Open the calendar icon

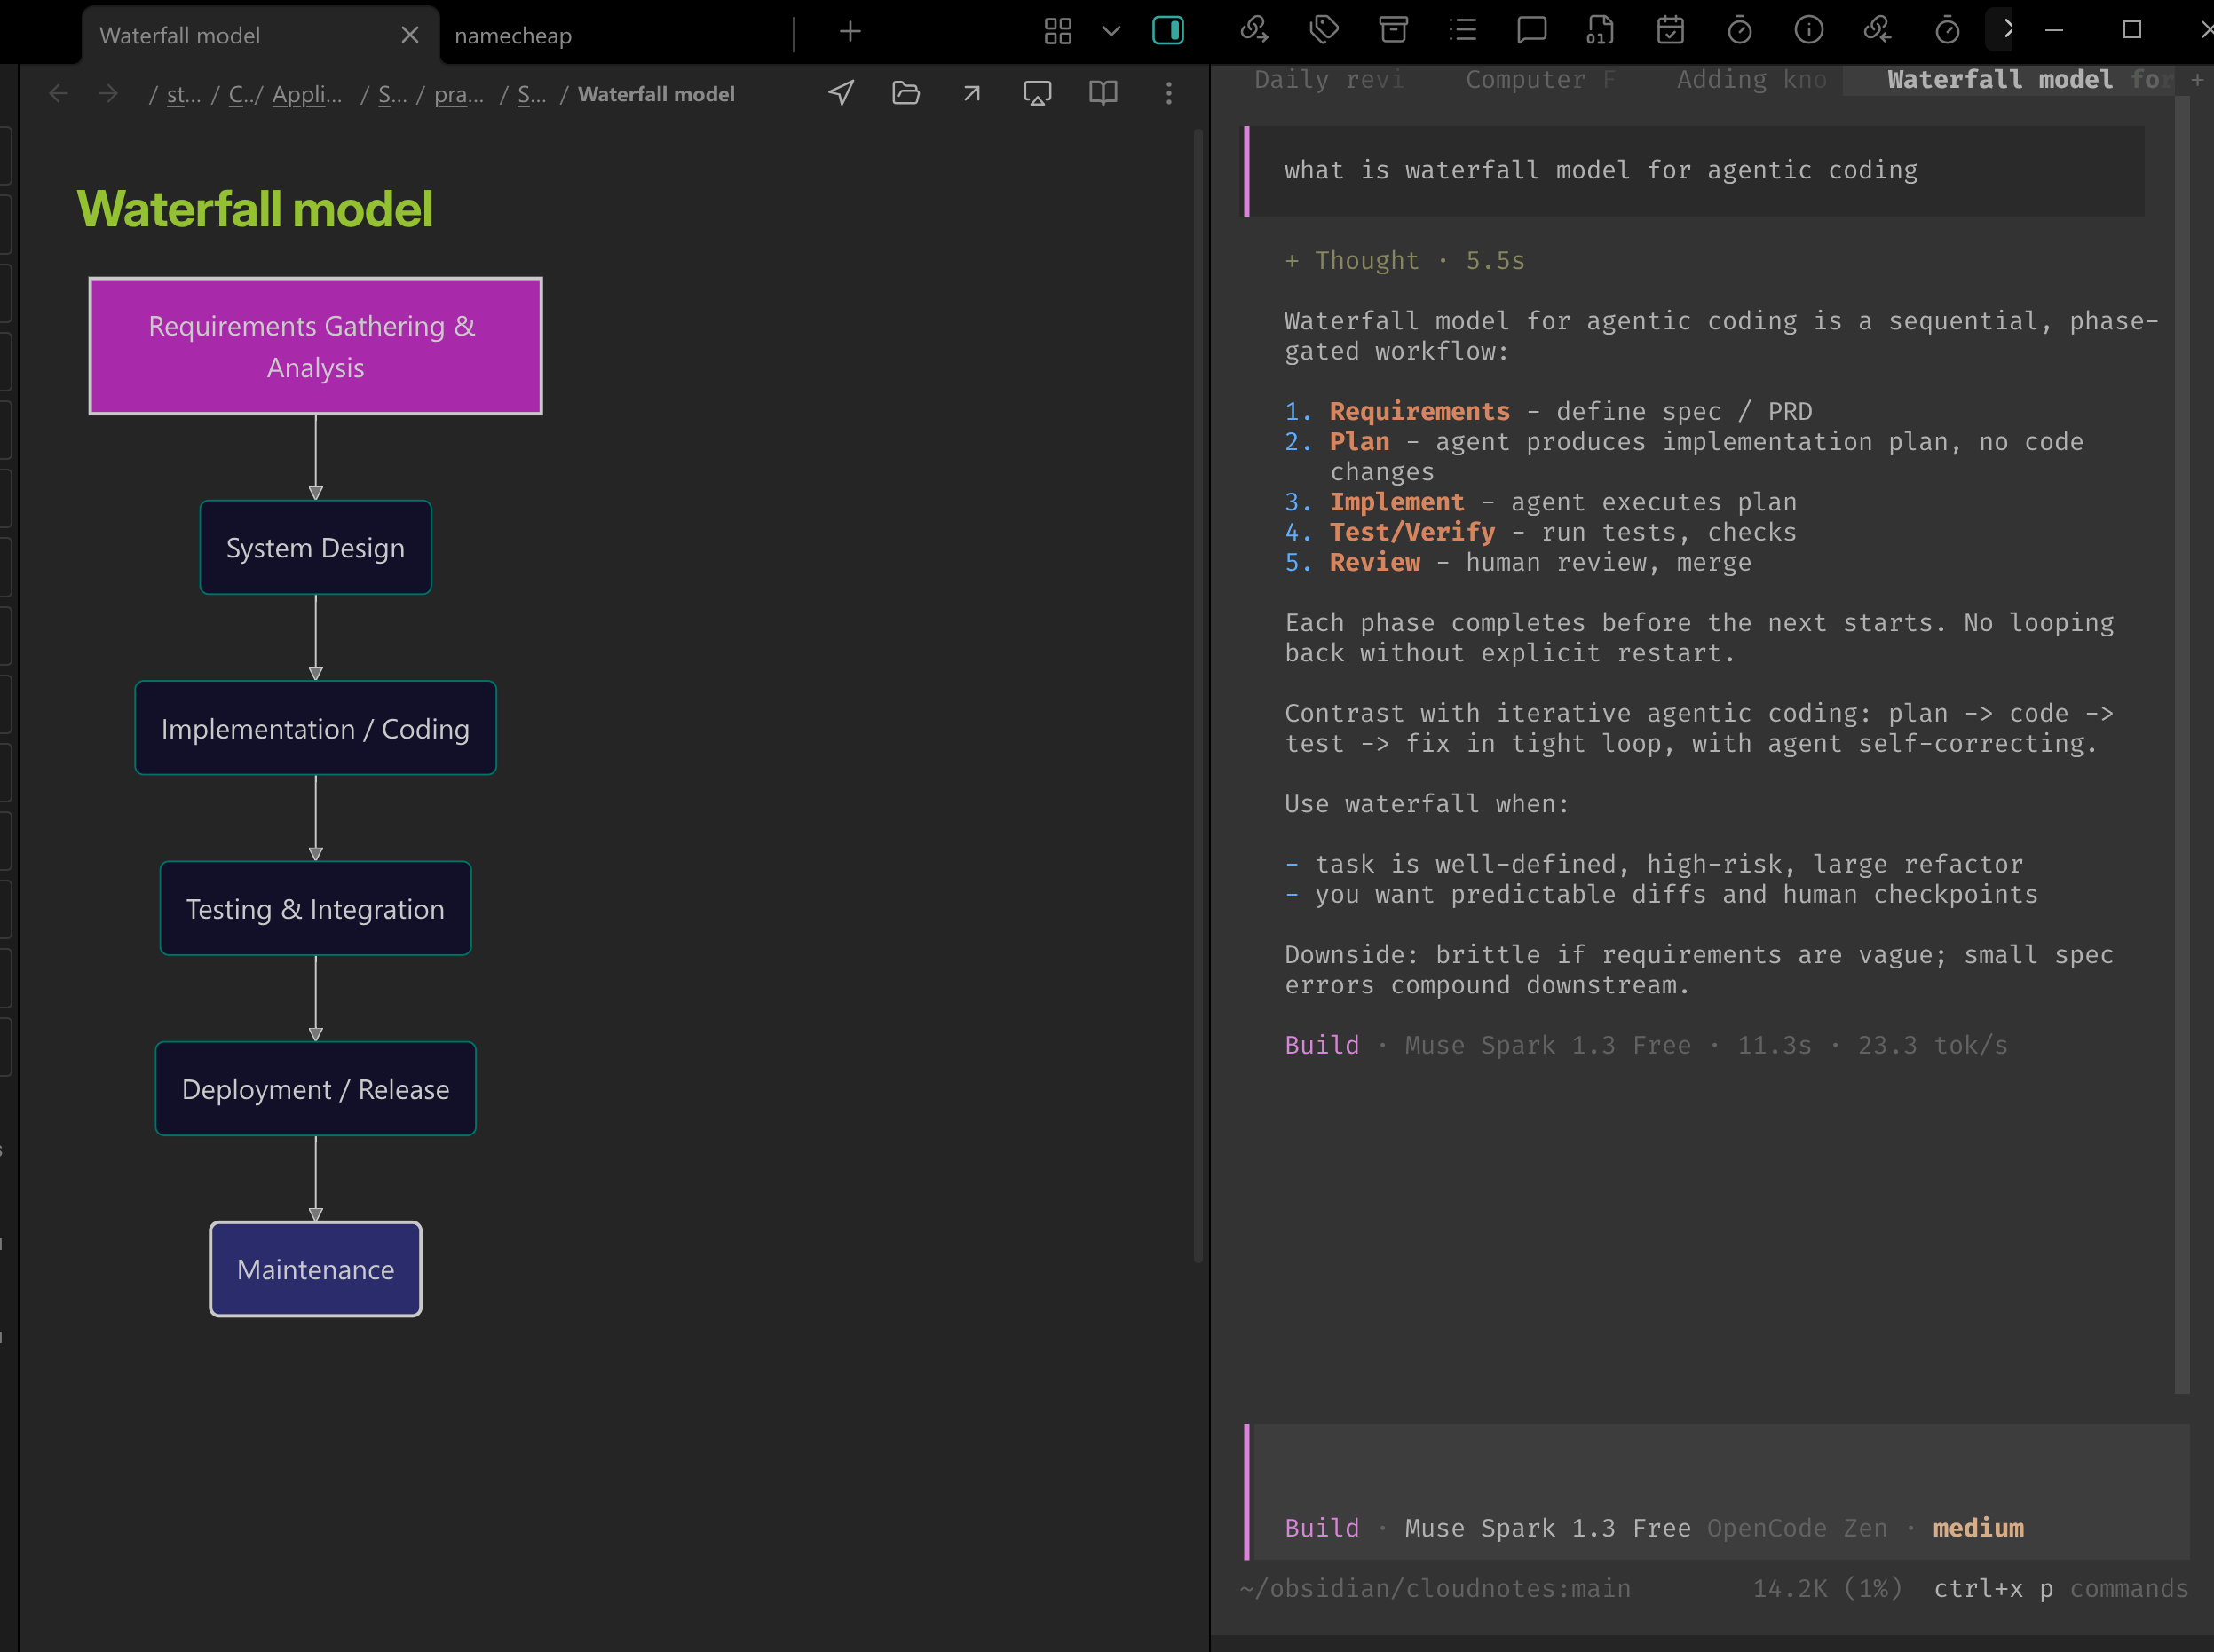click(1670, 30)
